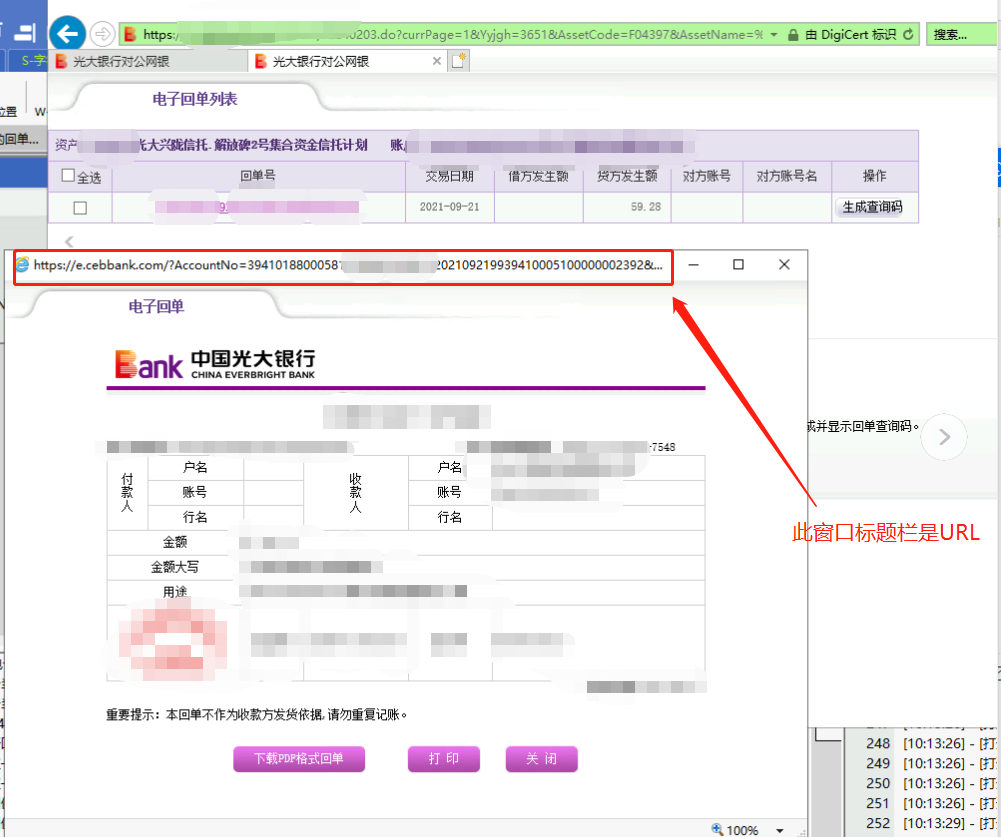Click the browser back arrow button

point(67,34)
